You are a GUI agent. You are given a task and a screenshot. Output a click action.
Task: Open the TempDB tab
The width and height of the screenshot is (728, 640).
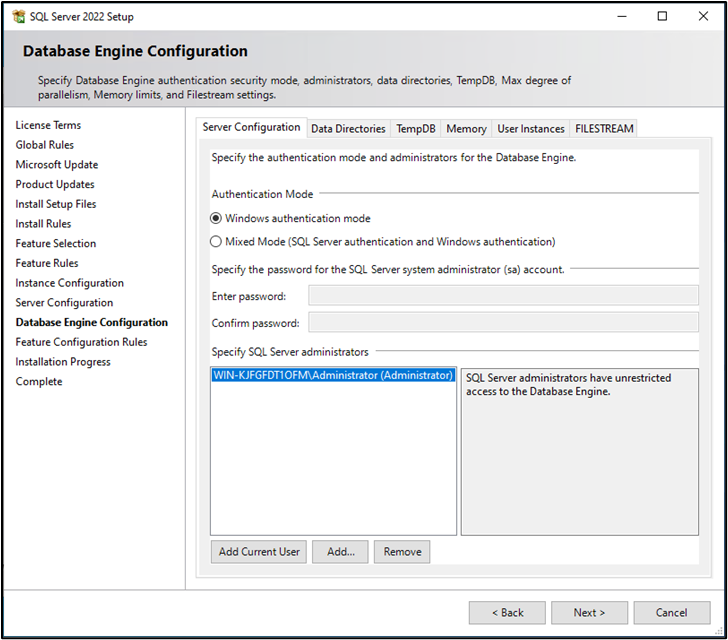(416, 129)
